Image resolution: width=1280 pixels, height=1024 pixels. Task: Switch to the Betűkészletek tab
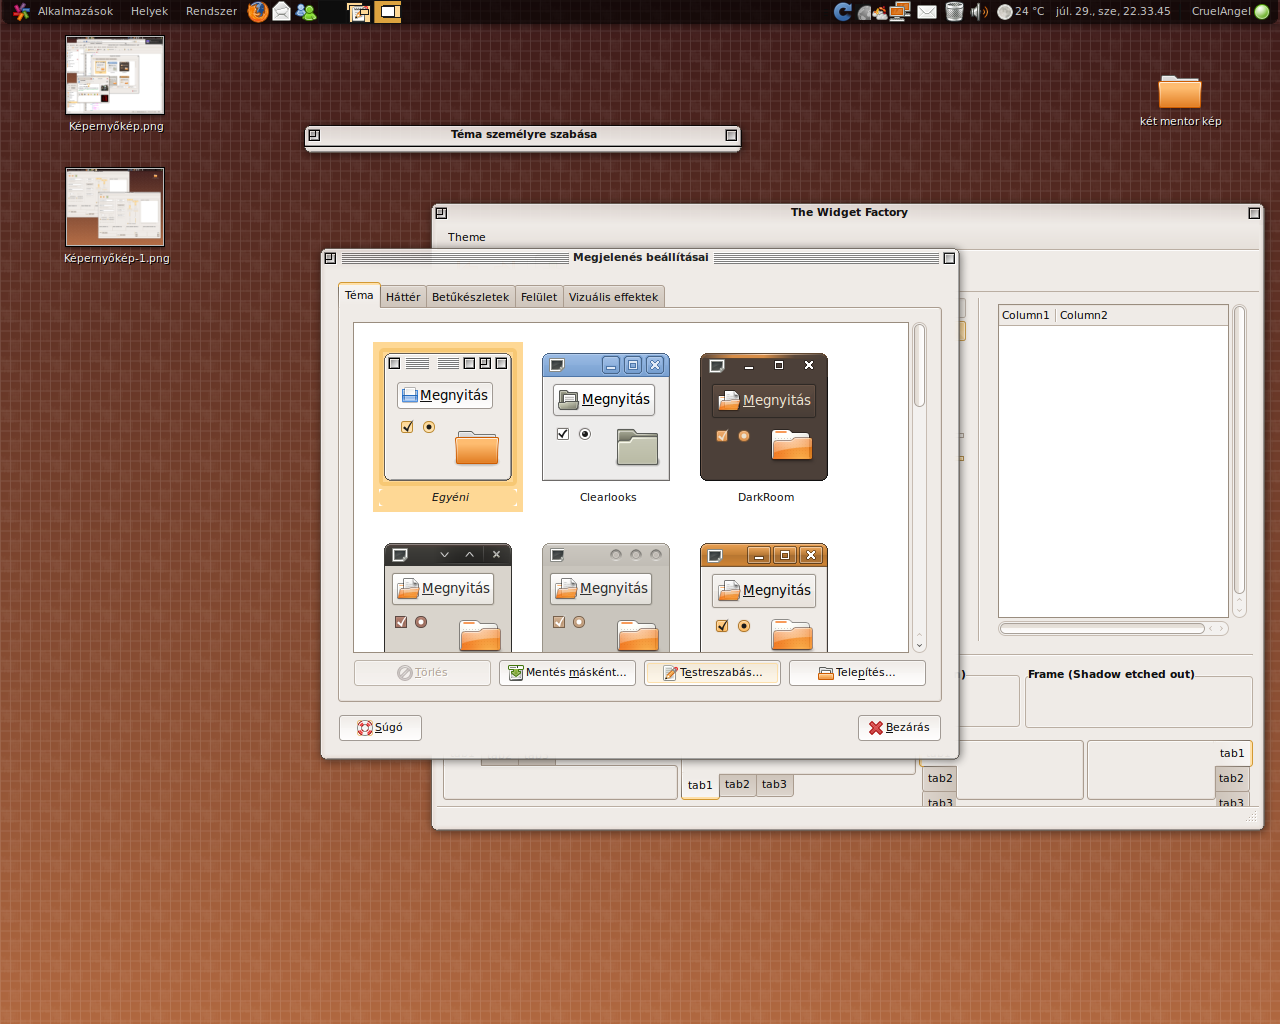470,297
